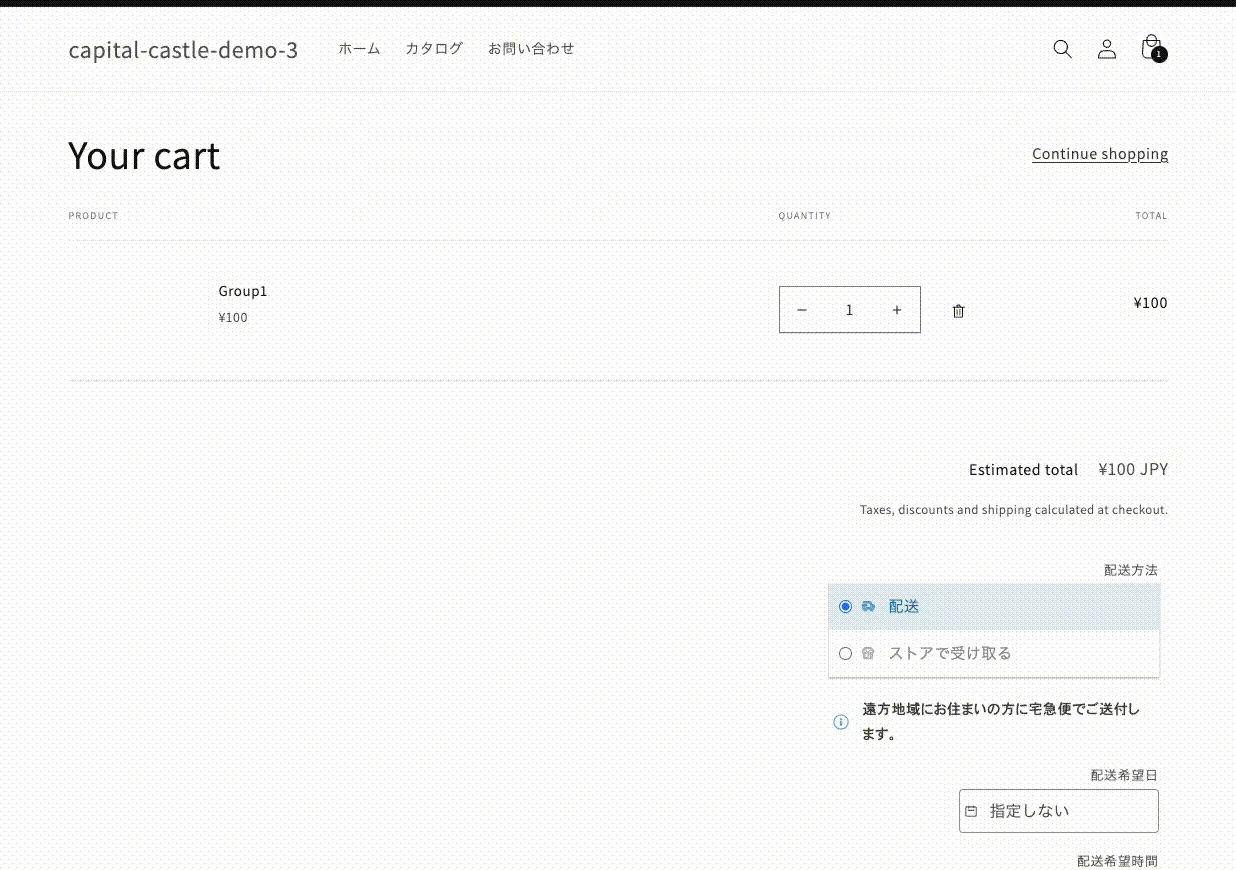Image resolution: width=1236 pixels, height=870 pixels.
Task: Click the info icon beside delivery notice
Action: pos(841,722)
